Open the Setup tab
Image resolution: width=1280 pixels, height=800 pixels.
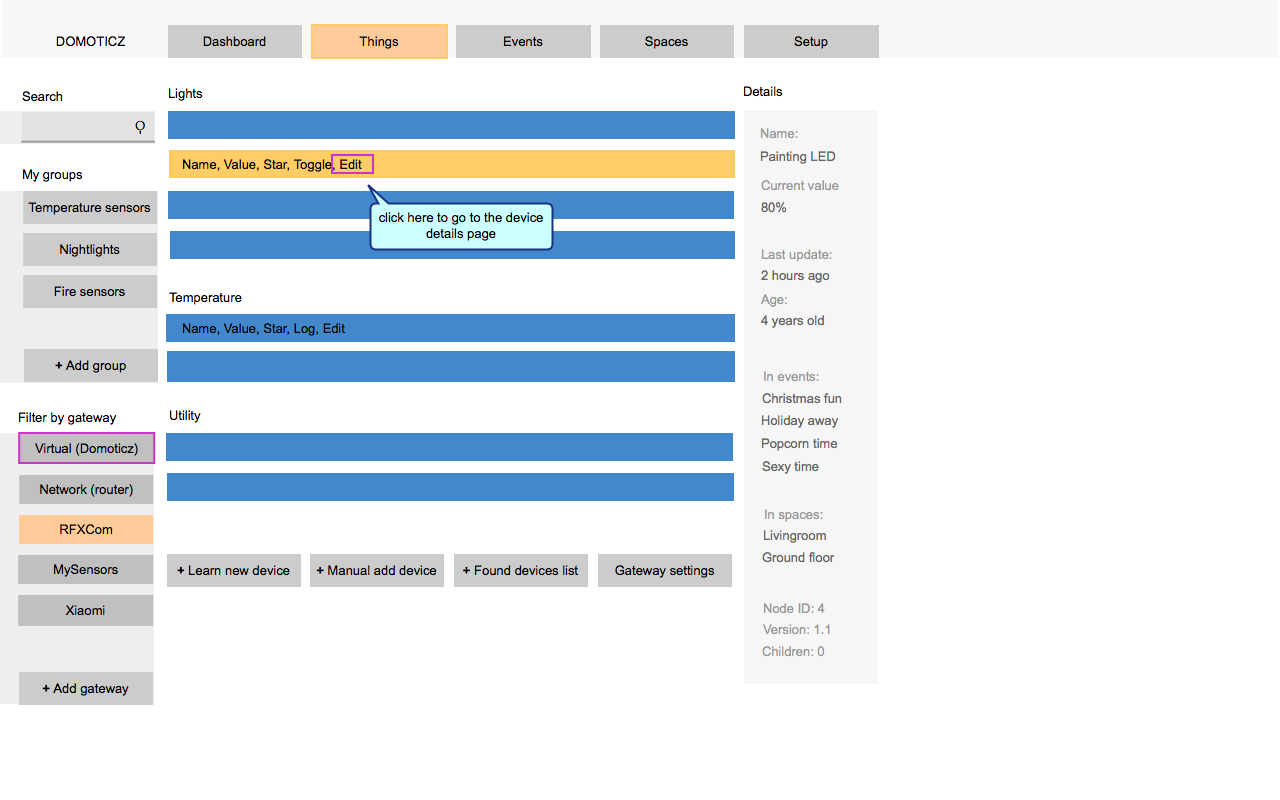[811, 42]
